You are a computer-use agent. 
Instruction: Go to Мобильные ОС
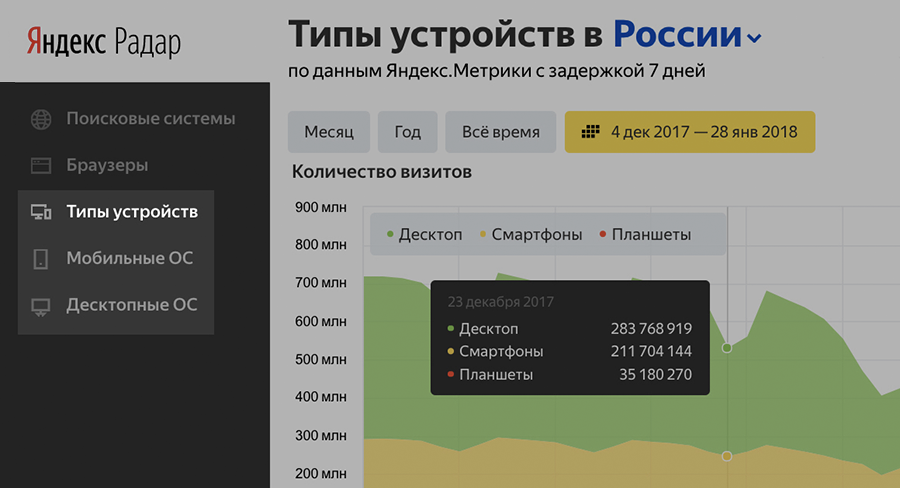130,258
